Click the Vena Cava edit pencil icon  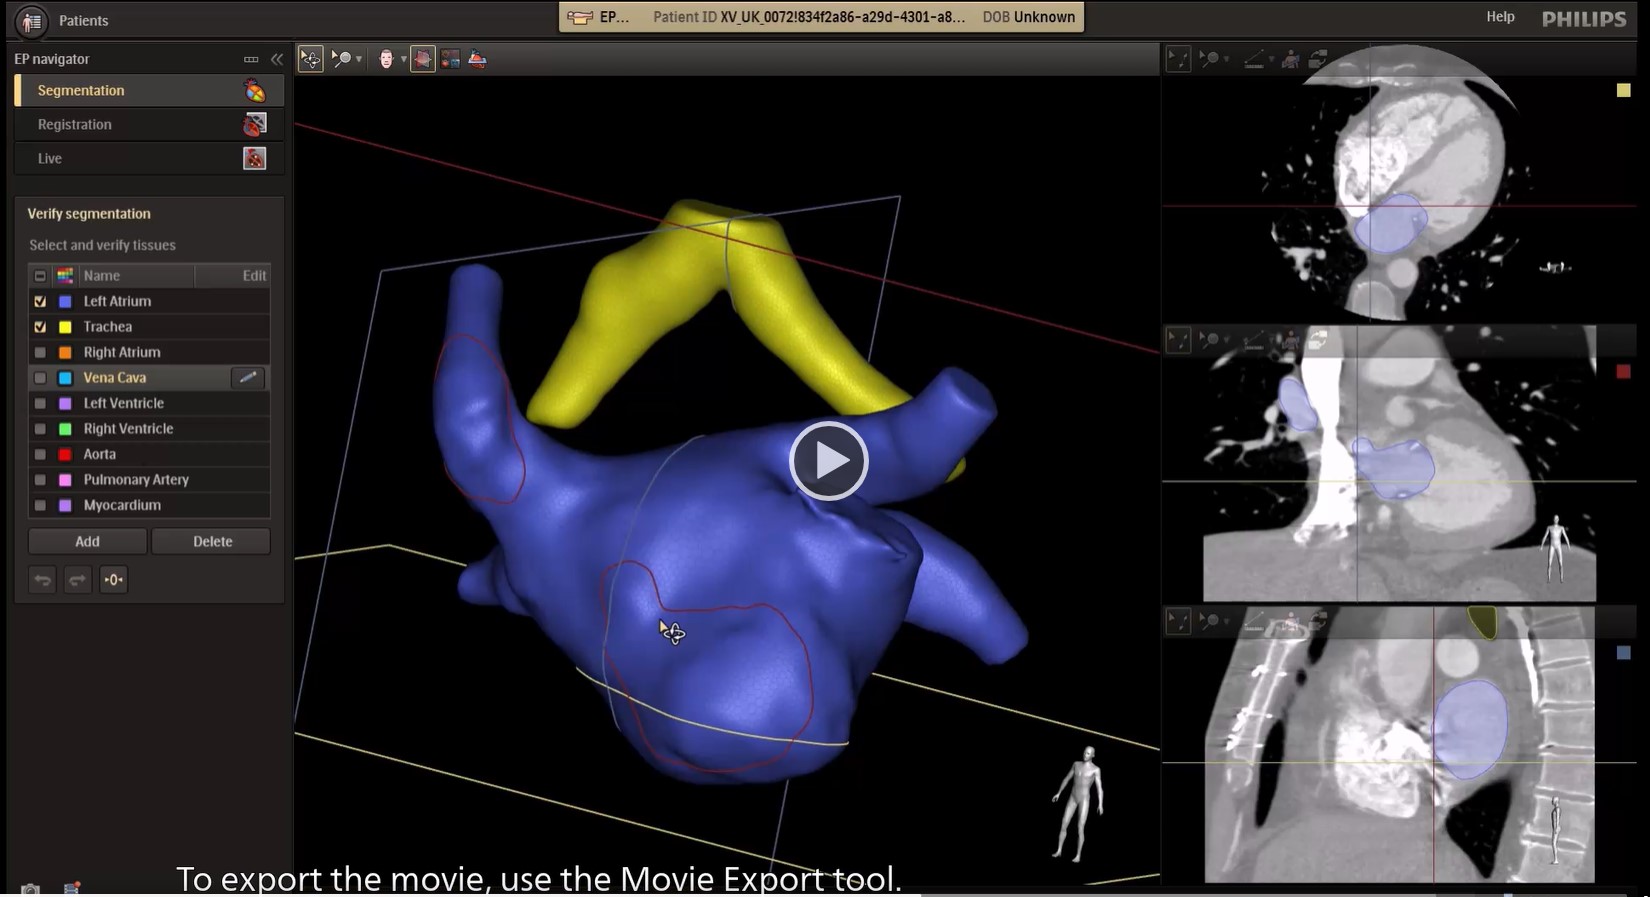click(248, 377)
